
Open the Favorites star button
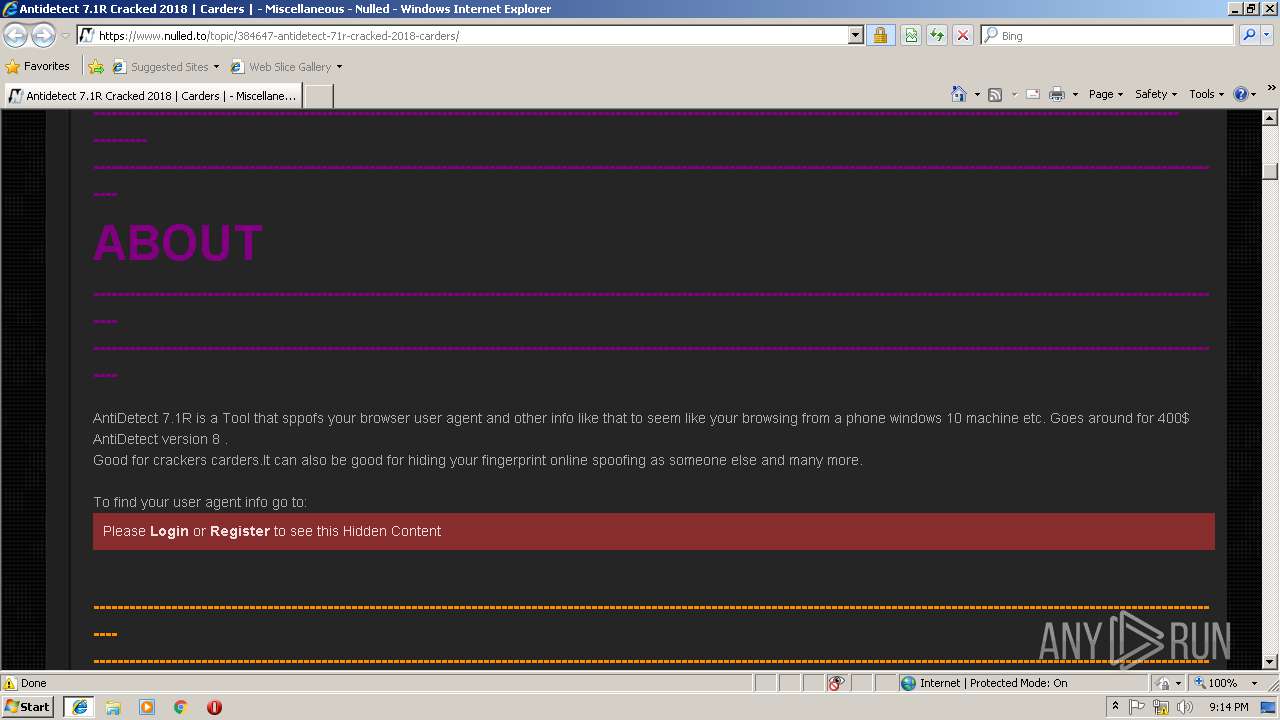click(x=38, y=67)
